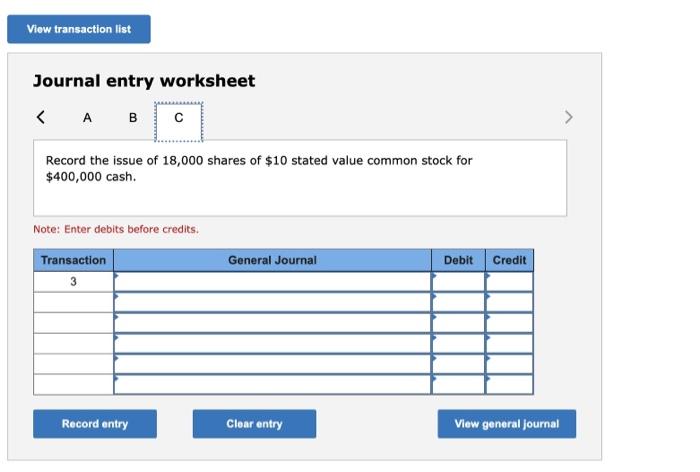Click first General Journal row field

[272, 282]
